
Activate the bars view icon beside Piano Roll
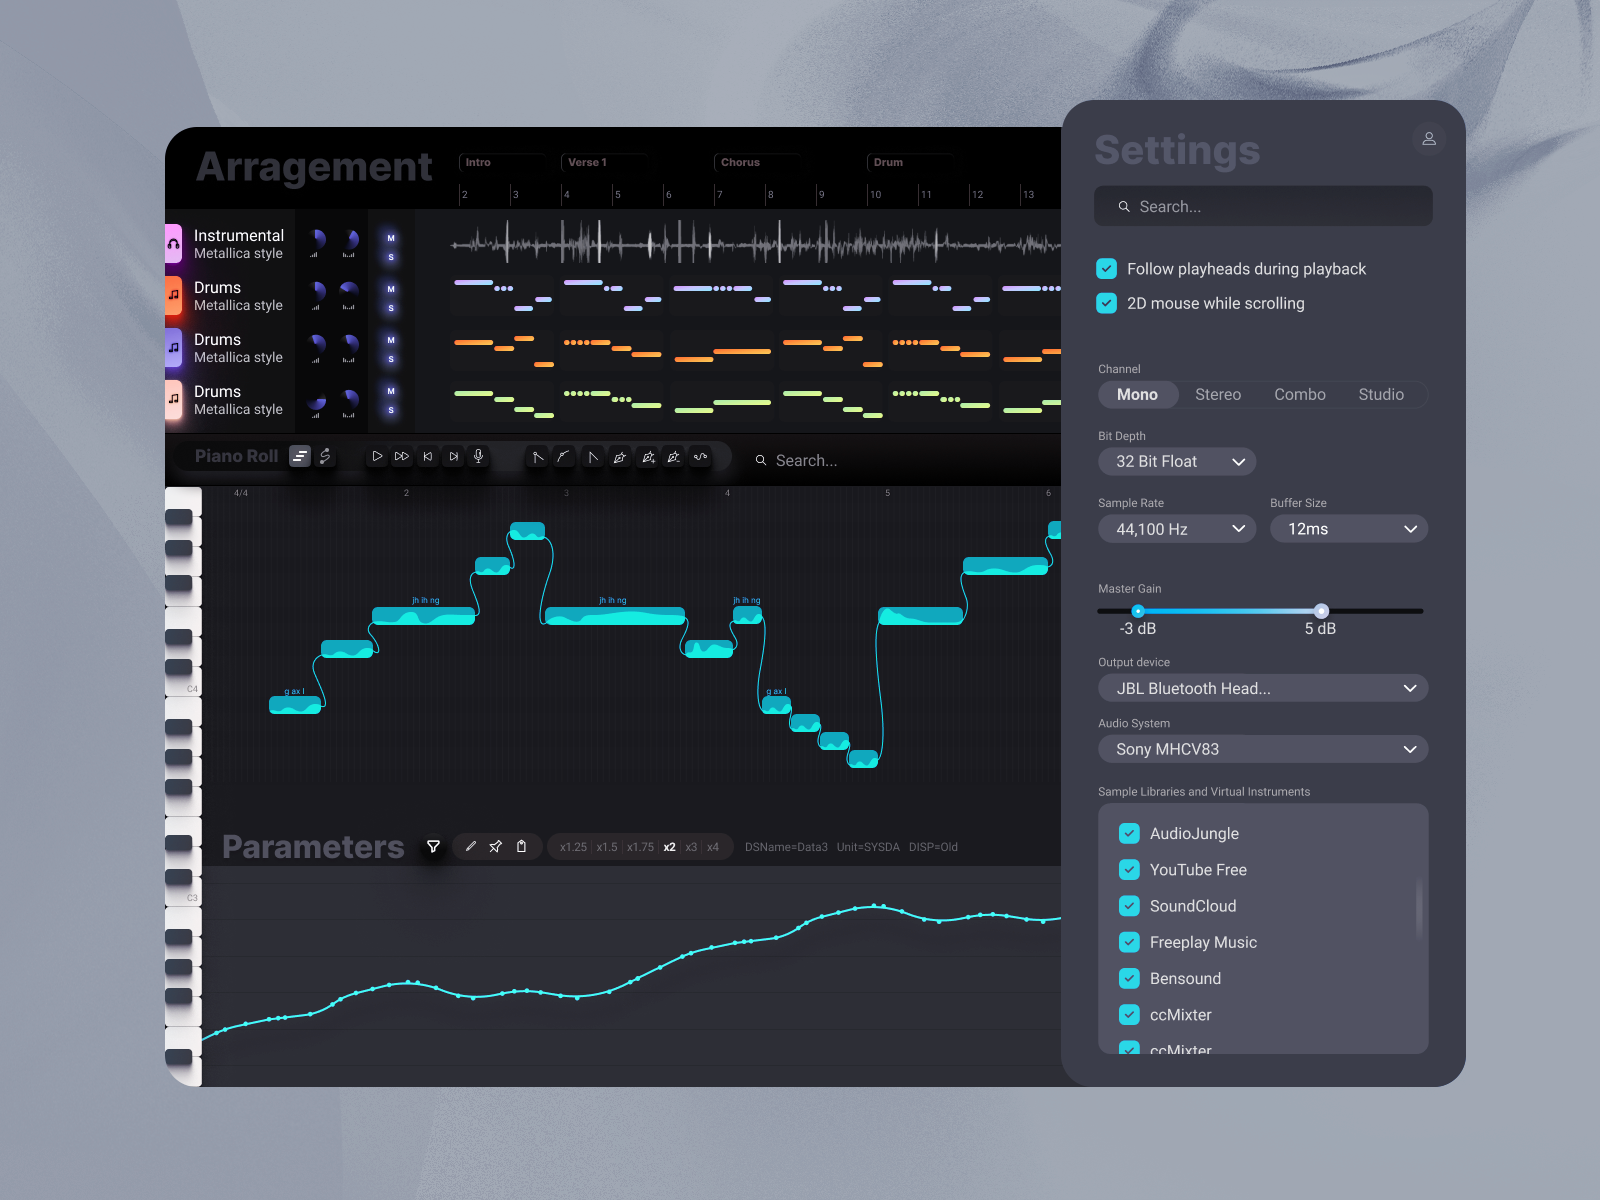click(300, 456)
